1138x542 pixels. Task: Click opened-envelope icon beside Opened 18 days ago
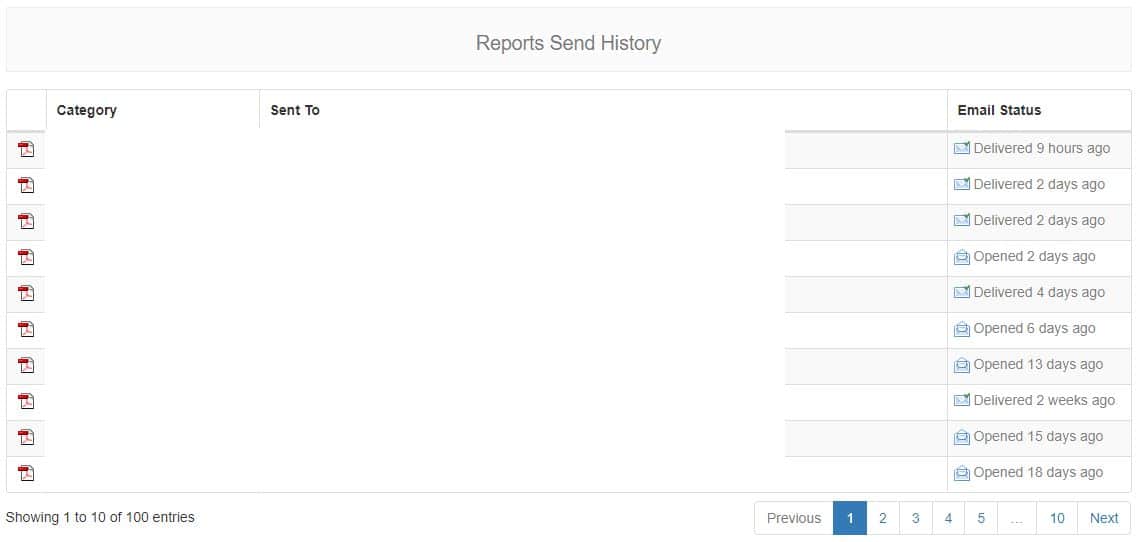coord(962,473)
